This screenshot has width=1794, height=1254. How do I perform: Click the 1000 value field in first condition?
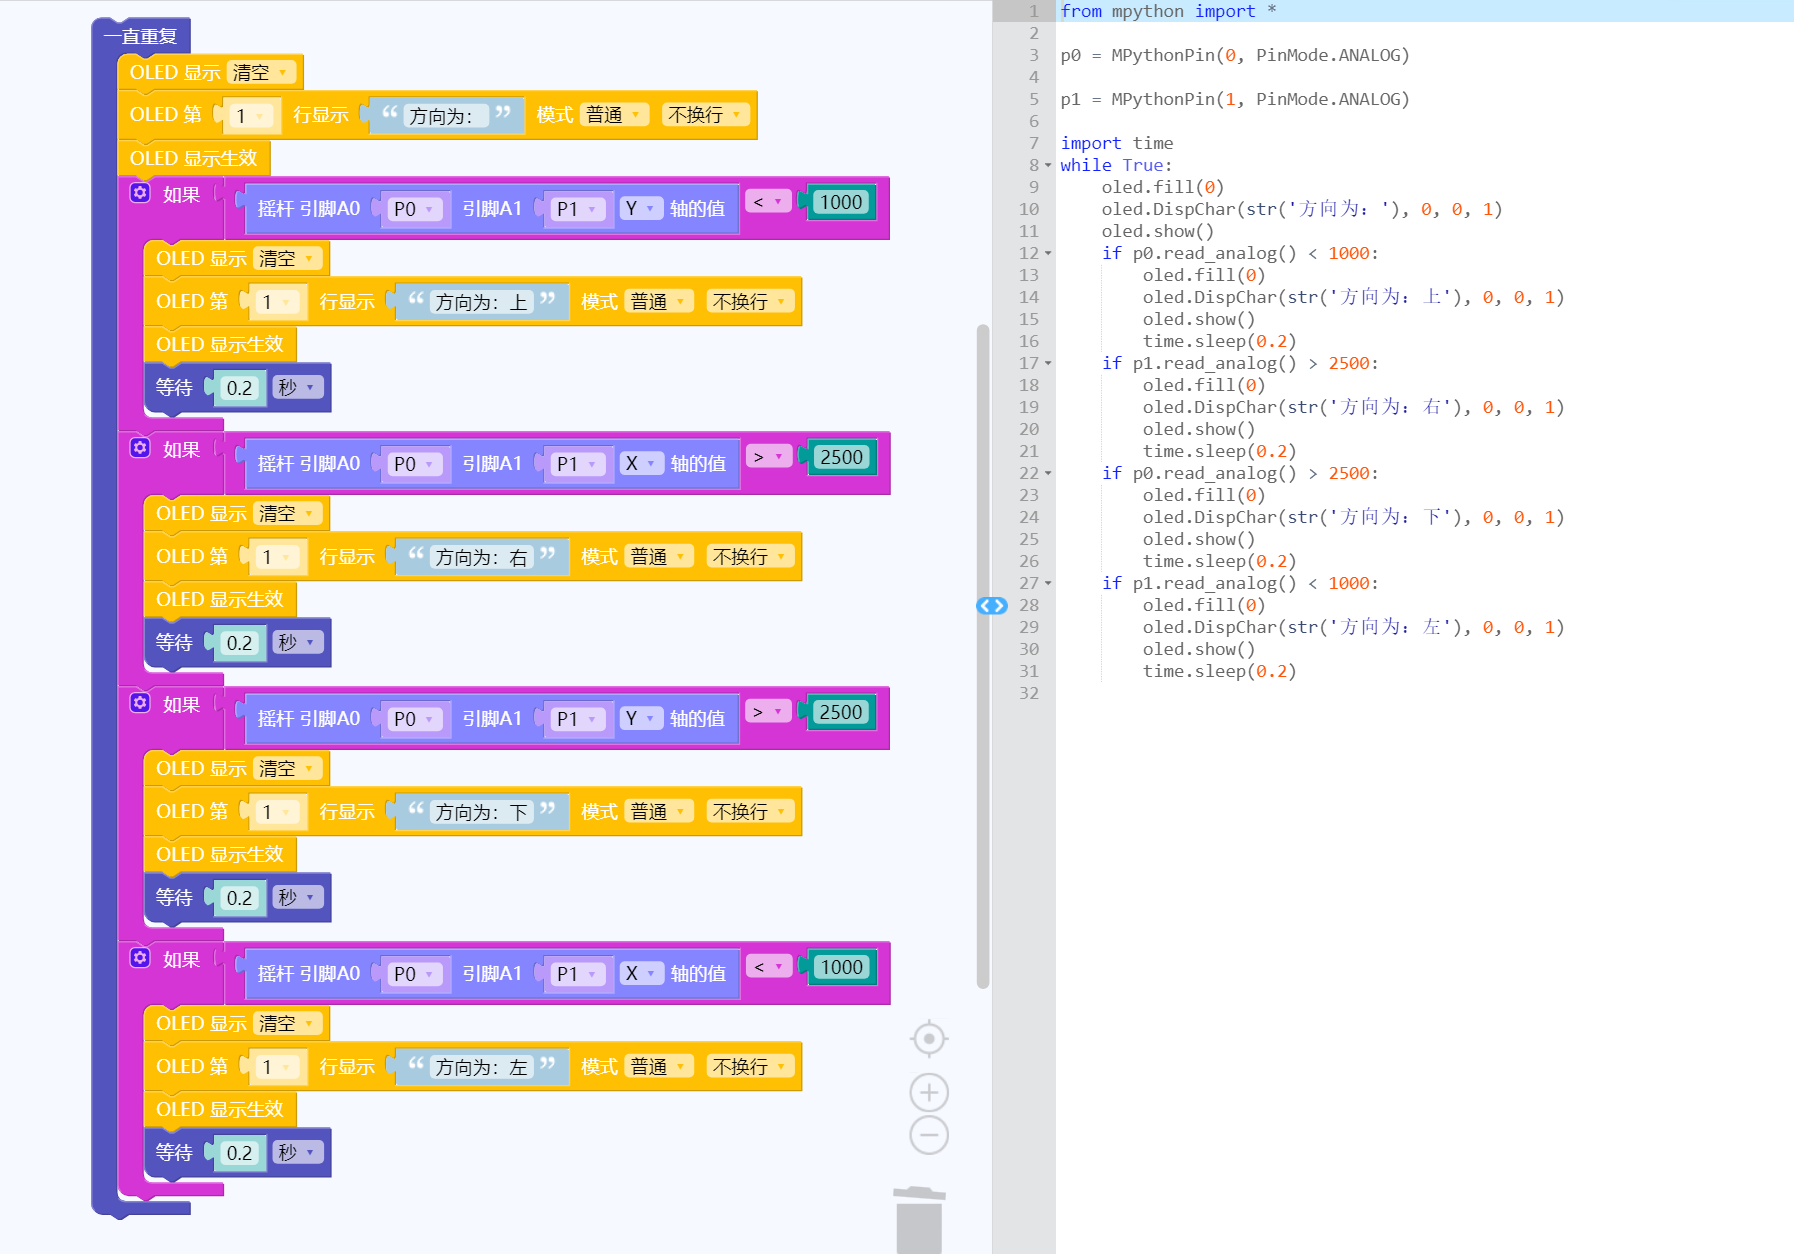tap(841, 202)
